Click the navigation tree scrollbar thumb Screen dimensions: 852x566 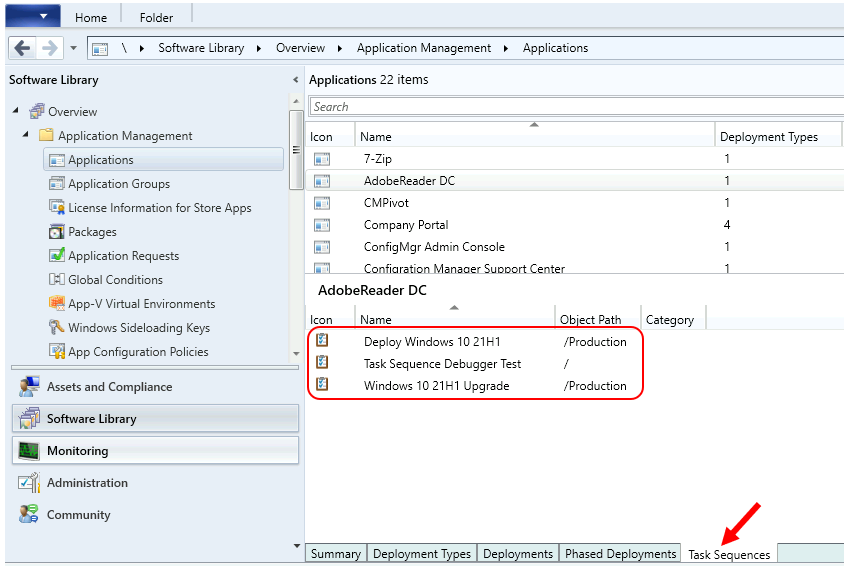[x=296, y=150]
